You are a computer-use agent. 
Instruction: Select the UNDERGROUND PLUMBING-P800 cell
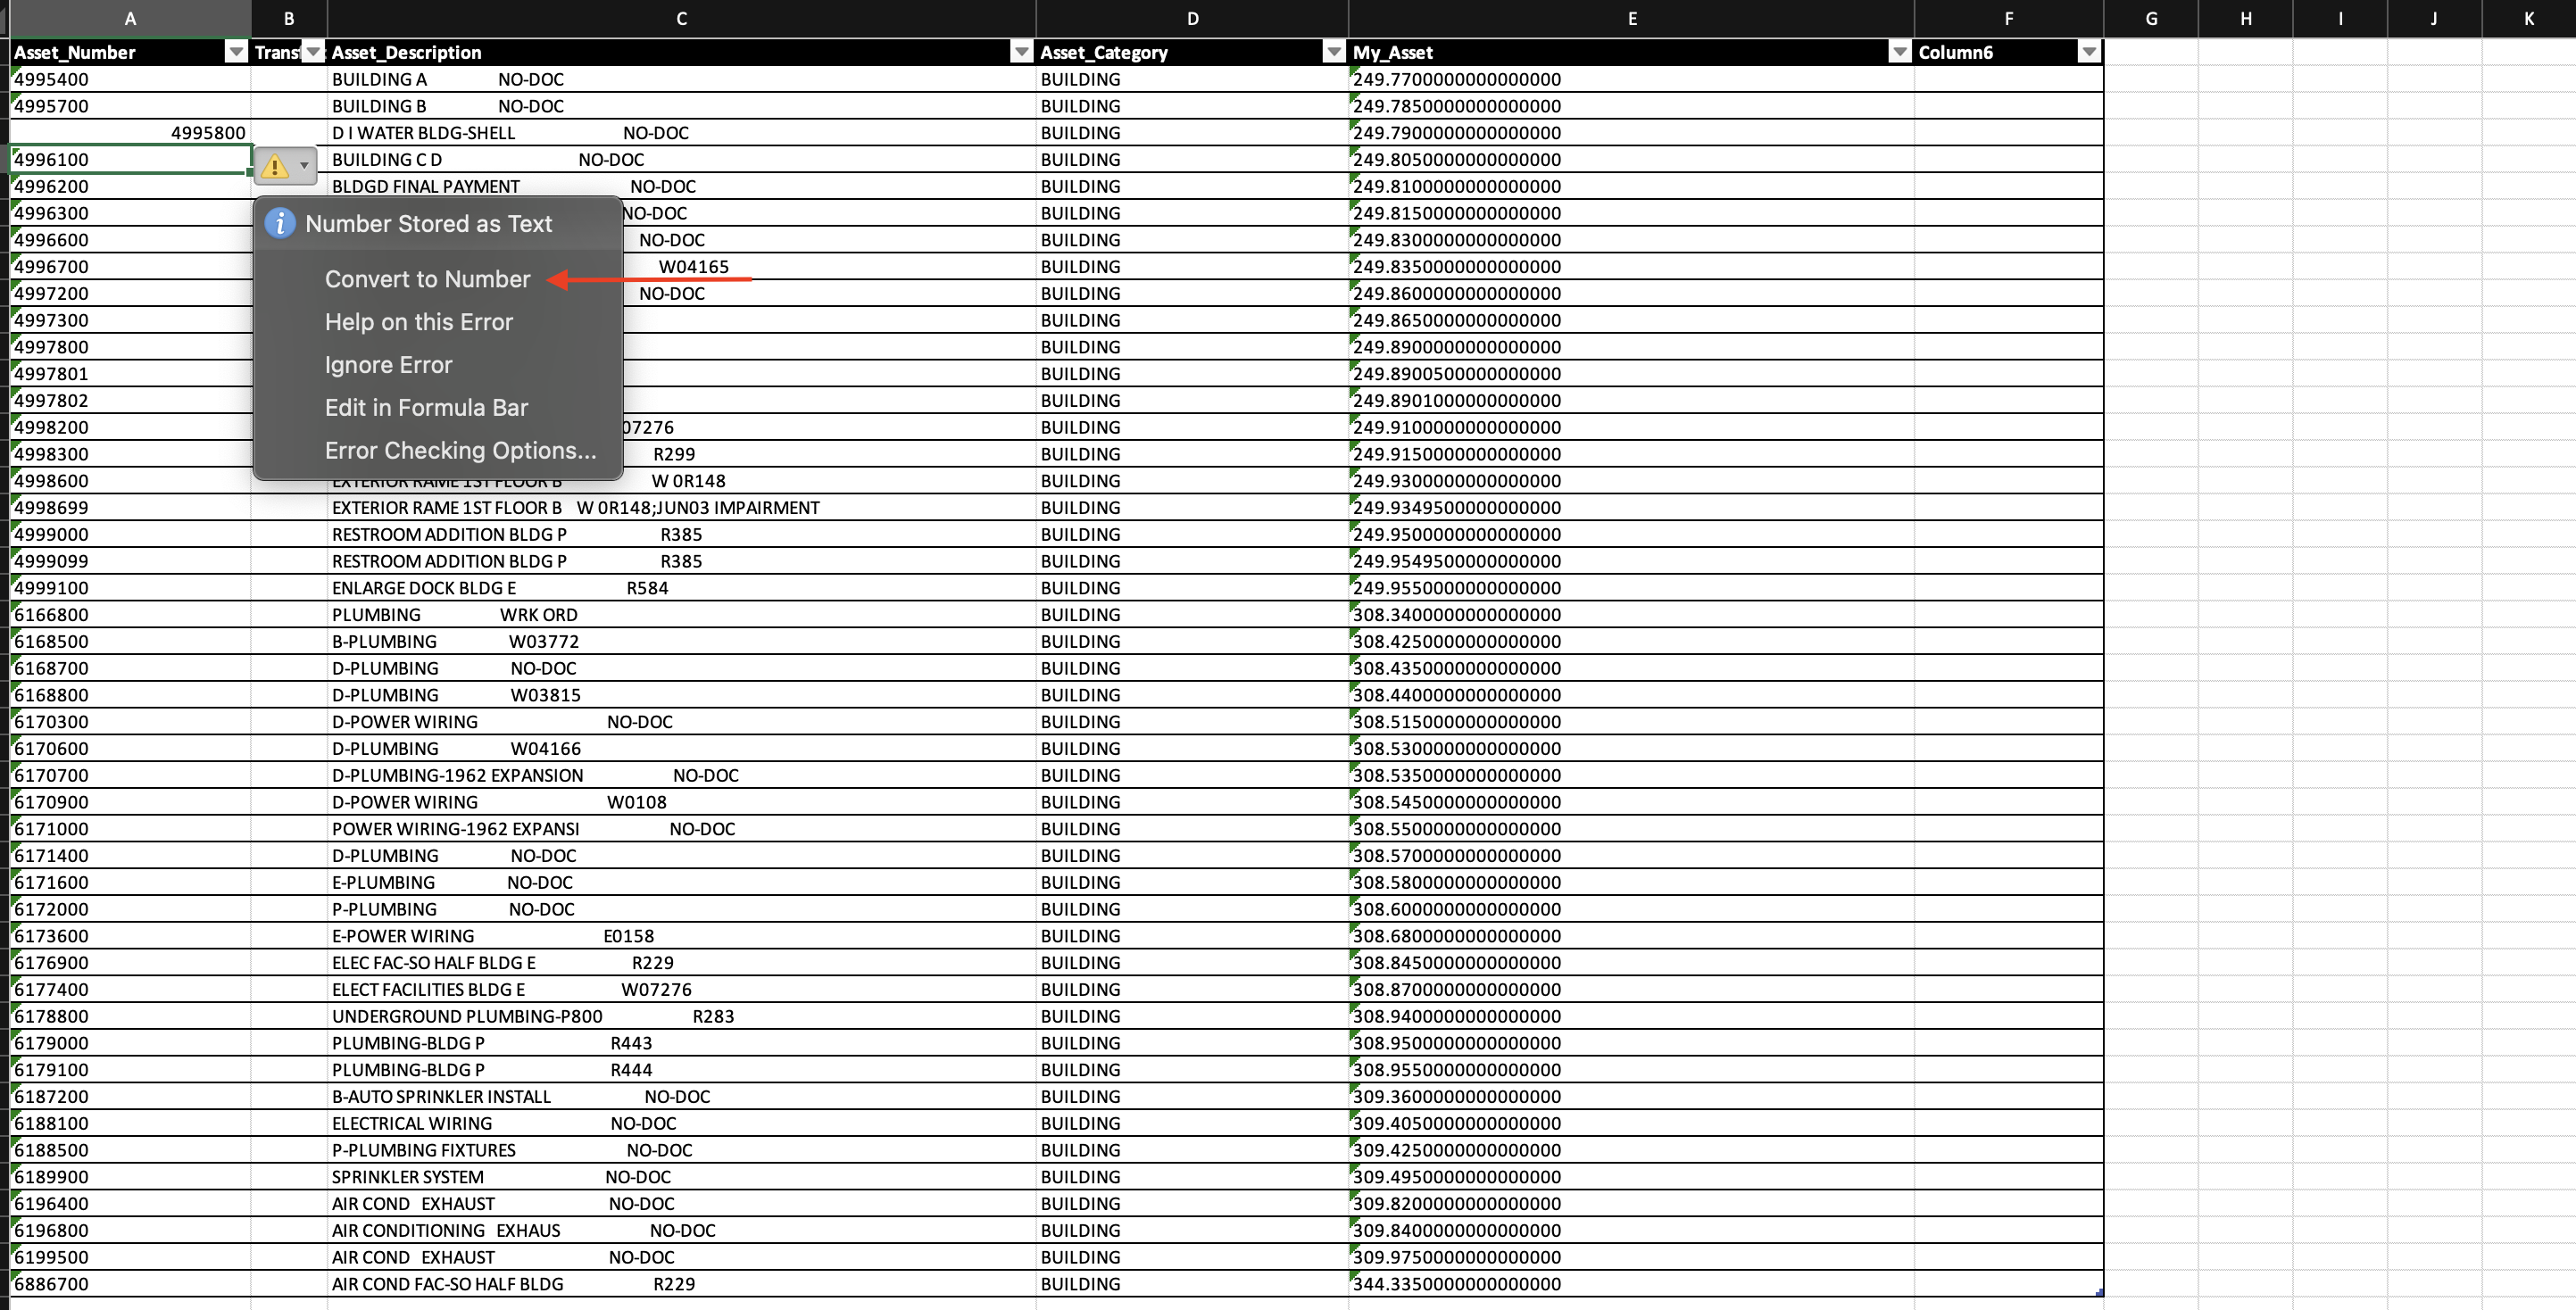tap(681, 1016)
